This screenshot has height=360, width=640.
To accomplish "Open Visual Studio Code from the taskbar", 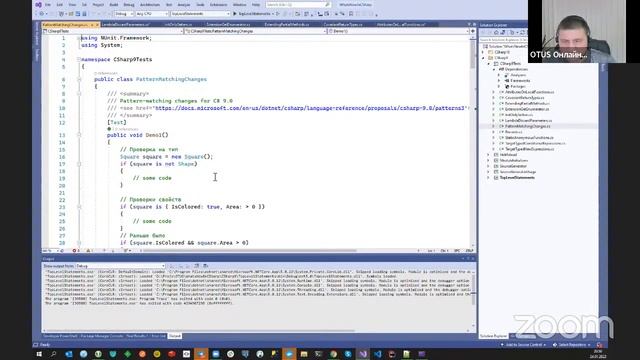I will [x=378, y=354].
